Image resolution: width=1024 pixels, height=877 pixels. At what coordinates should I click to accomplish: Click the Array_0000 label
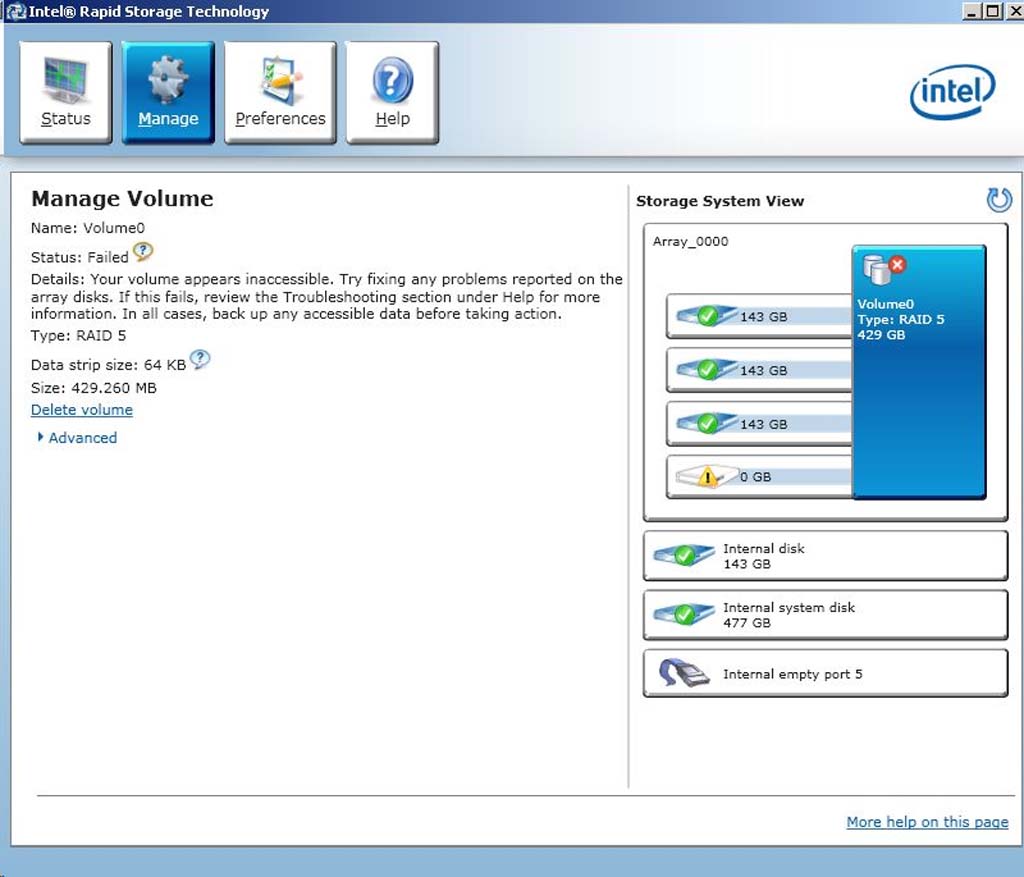point(690,242)
